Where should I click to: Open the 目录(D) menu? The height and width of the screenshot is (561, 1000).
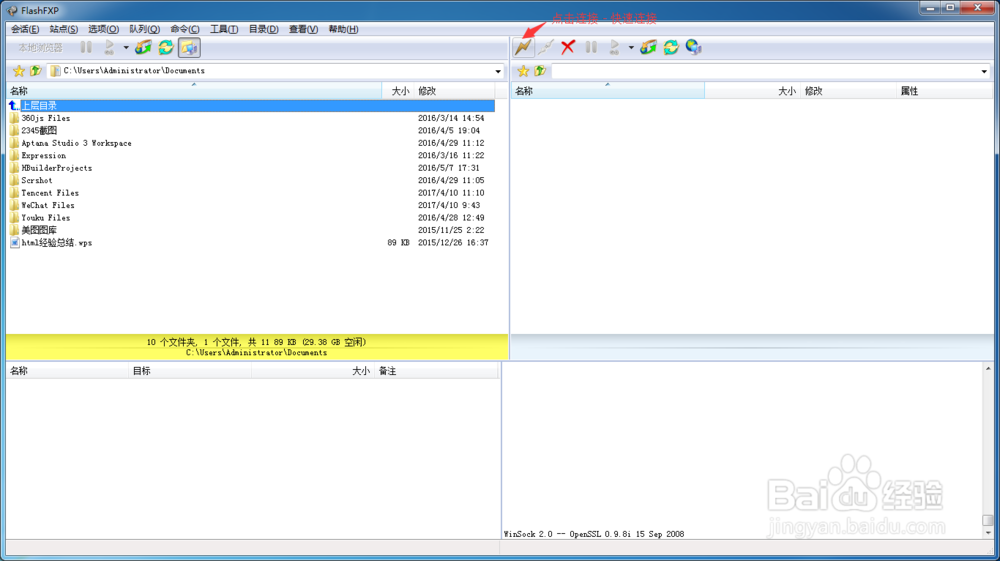click(x=263, y=29)
